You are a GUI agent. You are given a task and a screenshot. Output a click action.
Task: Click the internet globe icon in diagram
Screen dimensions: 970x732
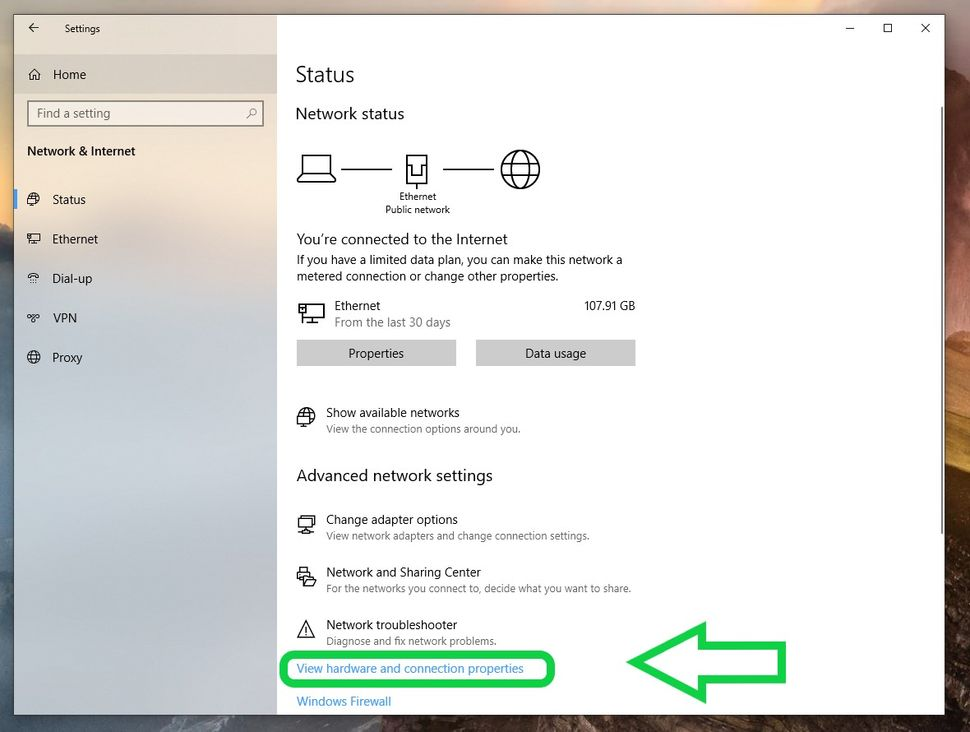coord(520,169)
